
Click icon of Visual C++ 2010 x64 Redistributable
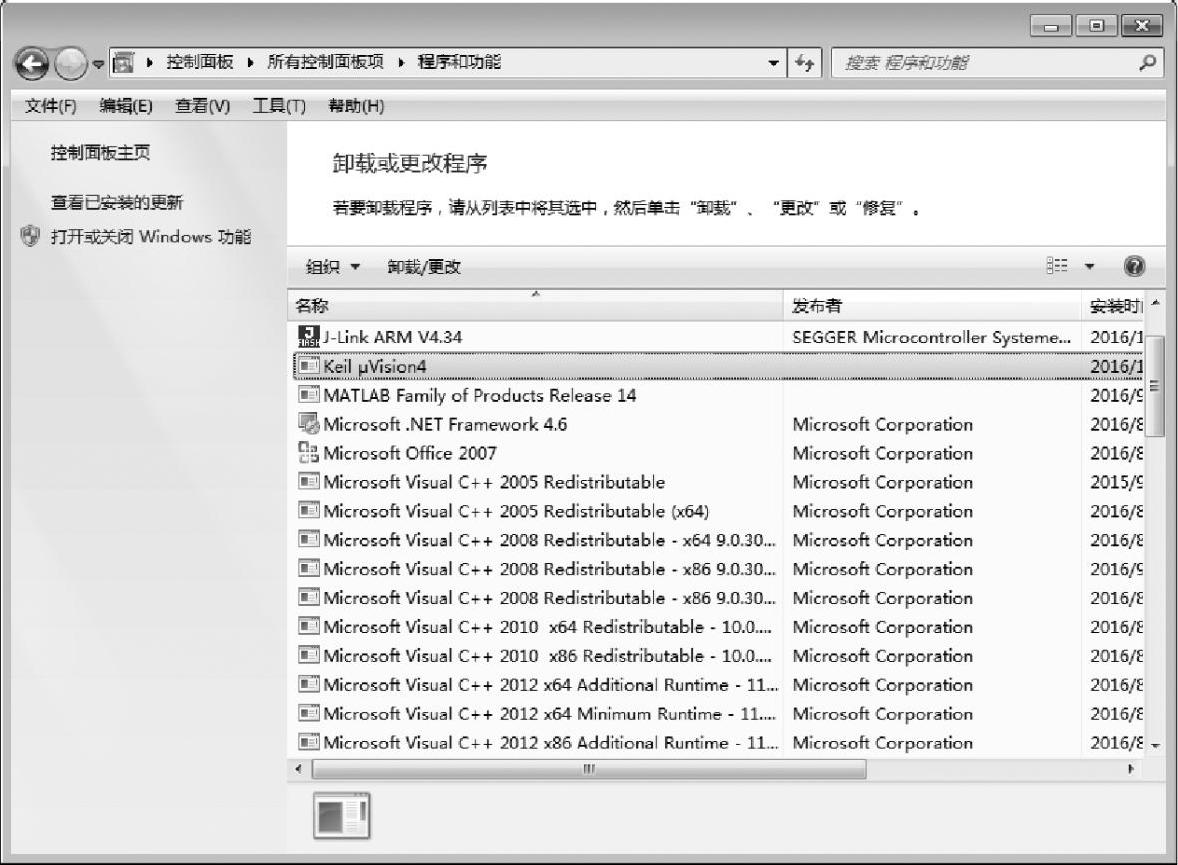tap(309, 626)
